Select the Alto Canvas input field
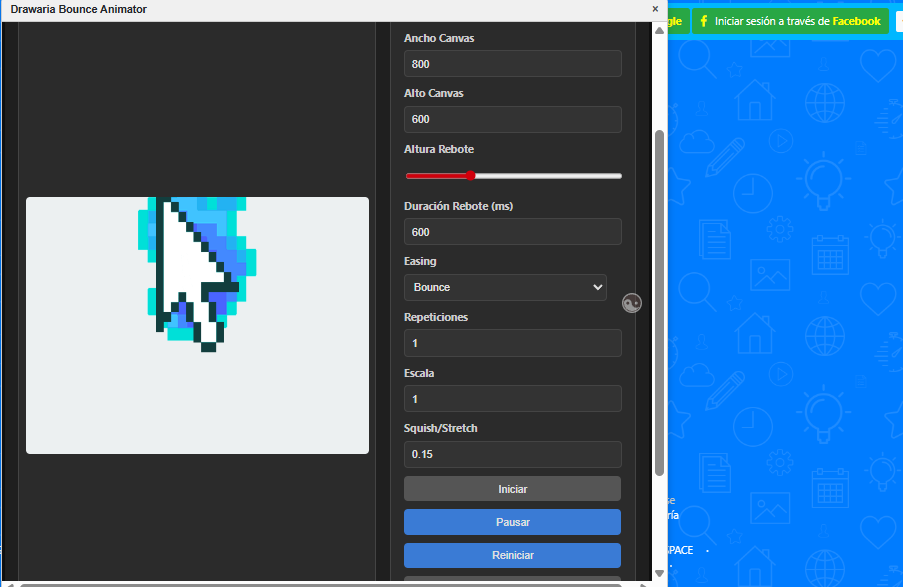This screenshot has width=903, height=587. coord(512,120)
